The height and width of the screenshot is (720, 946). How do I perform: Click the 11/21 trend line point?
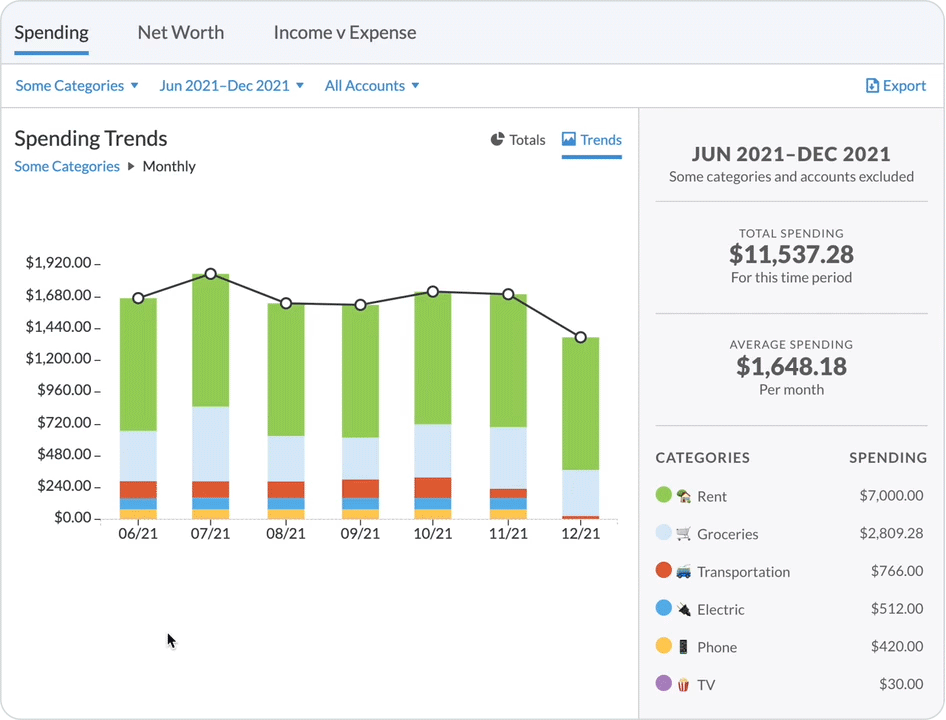pyautogui.click(x=508, y=294)
